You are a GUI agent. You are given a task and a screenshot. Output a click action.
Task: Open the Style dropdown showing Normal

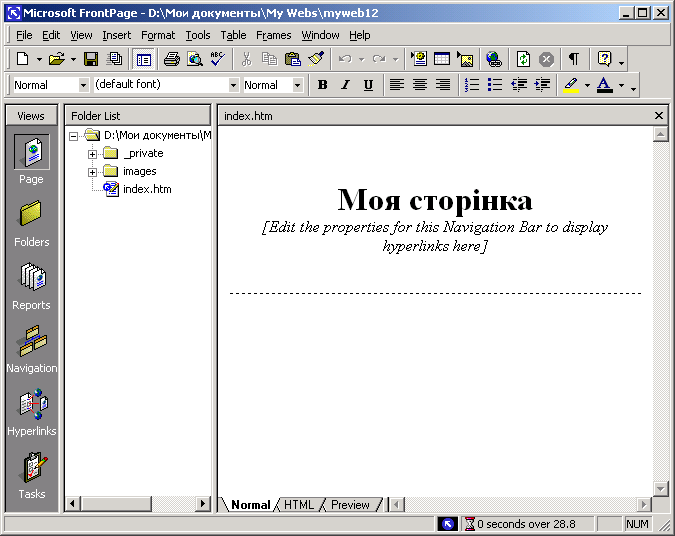(84, 85)
